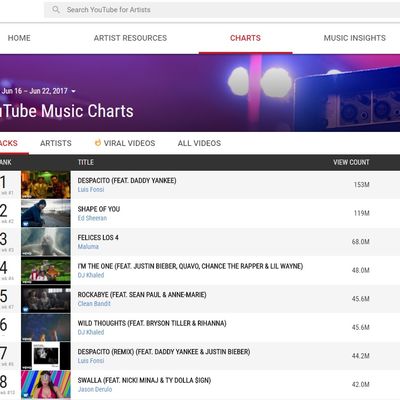Click DJ Khaled link under I'm the One
400x400 pixels.
tap(91, 275)
